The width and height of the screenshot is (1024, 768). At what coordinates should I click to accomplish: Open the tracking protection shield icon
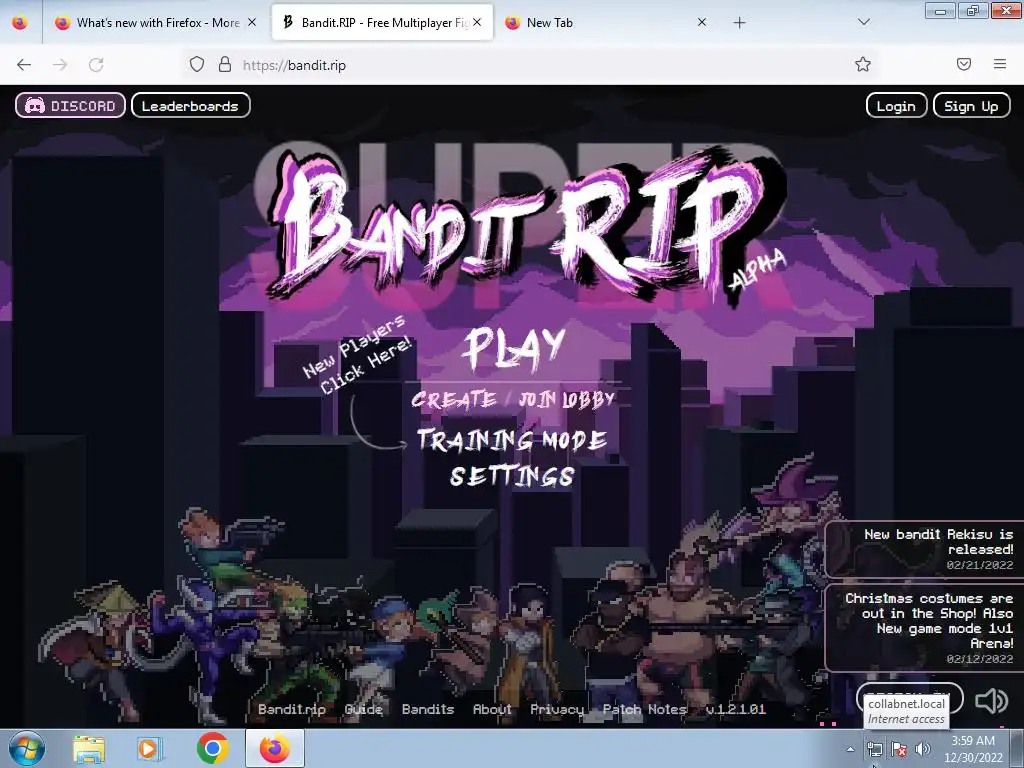[x=197, y=64]
